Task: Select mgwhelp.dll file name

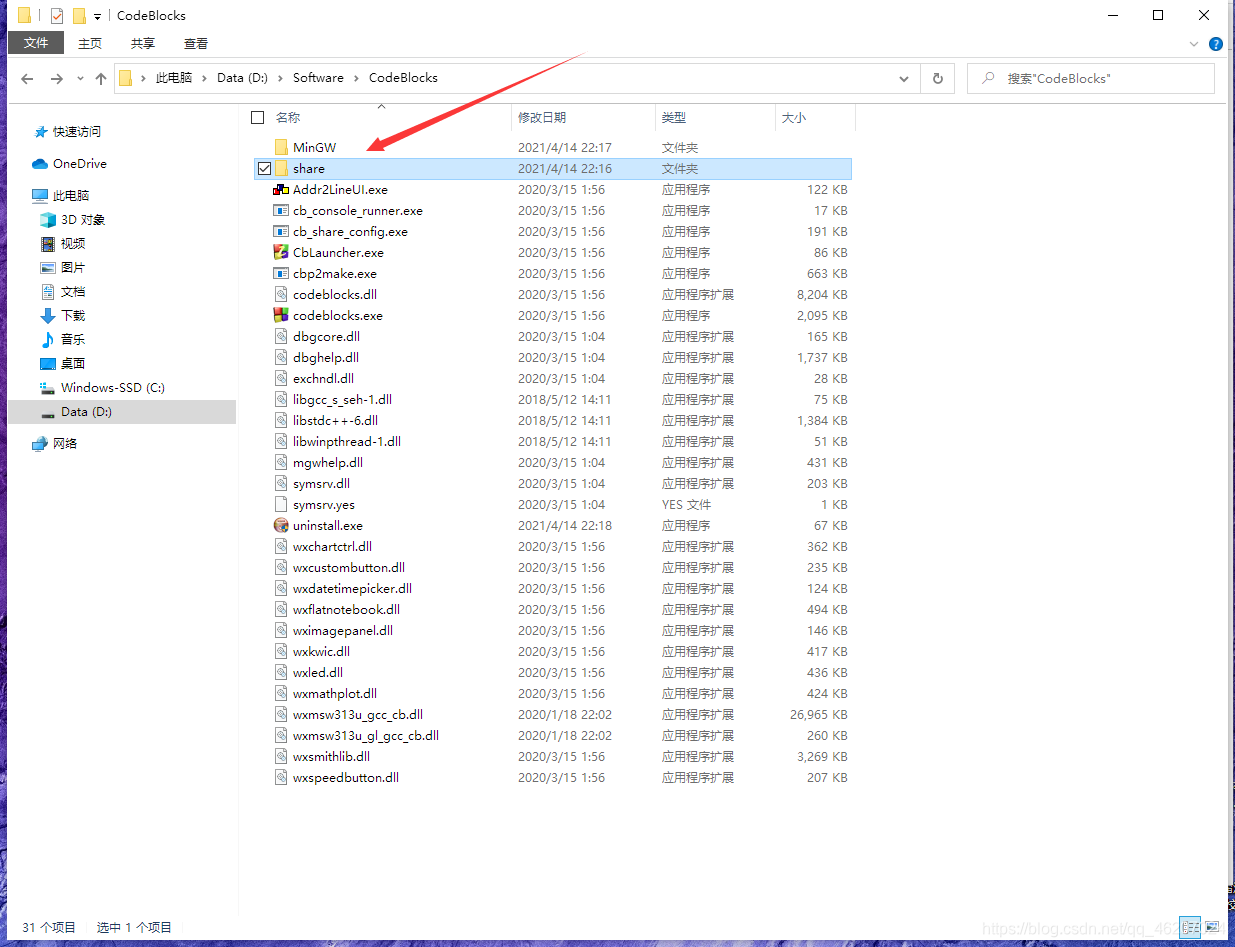Action: (x=328, y=463)
